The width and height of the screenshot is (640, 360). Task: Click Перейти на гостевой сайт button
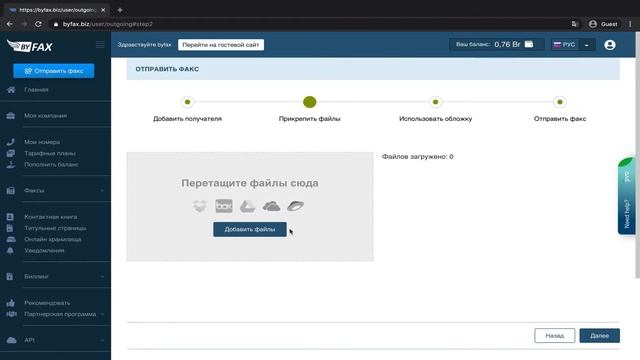(x=221, y=45)
